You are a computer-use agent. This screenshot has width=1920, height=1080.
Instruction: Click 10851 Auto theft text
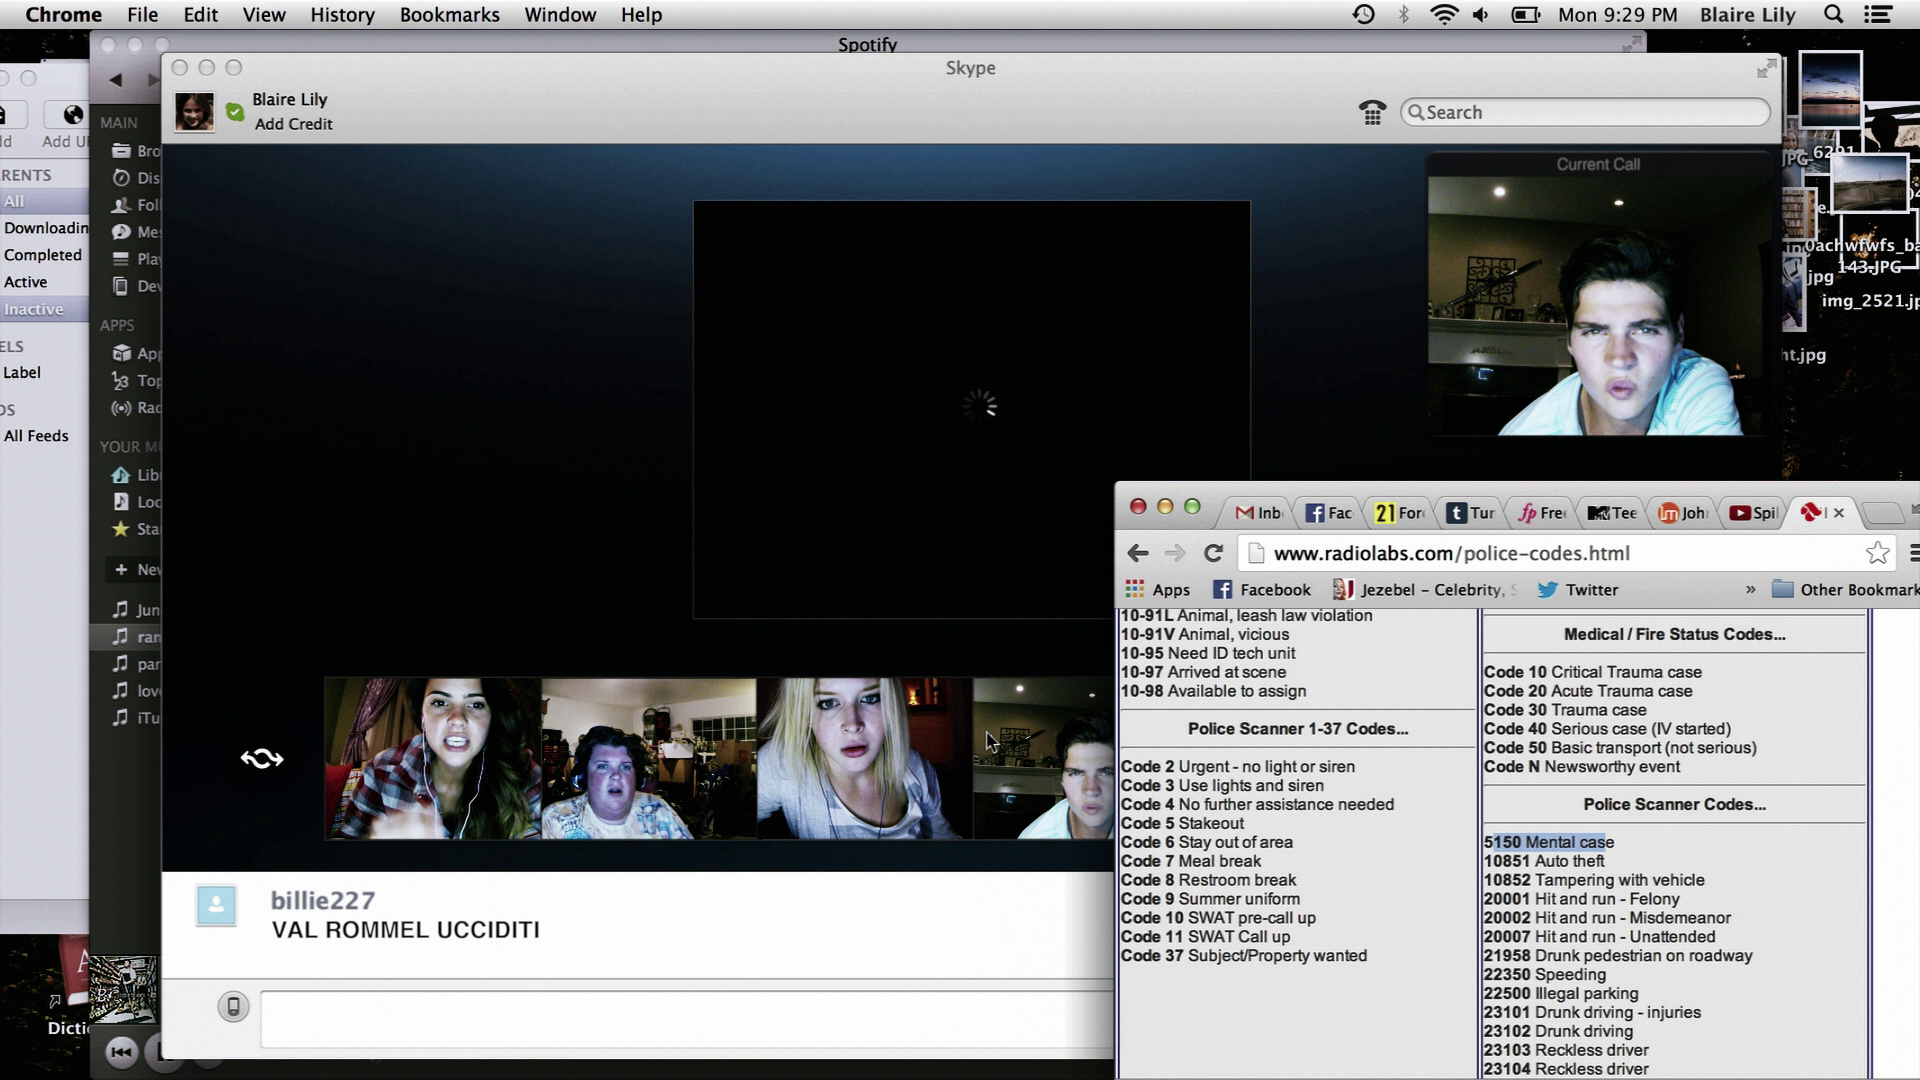(1544, 861)
